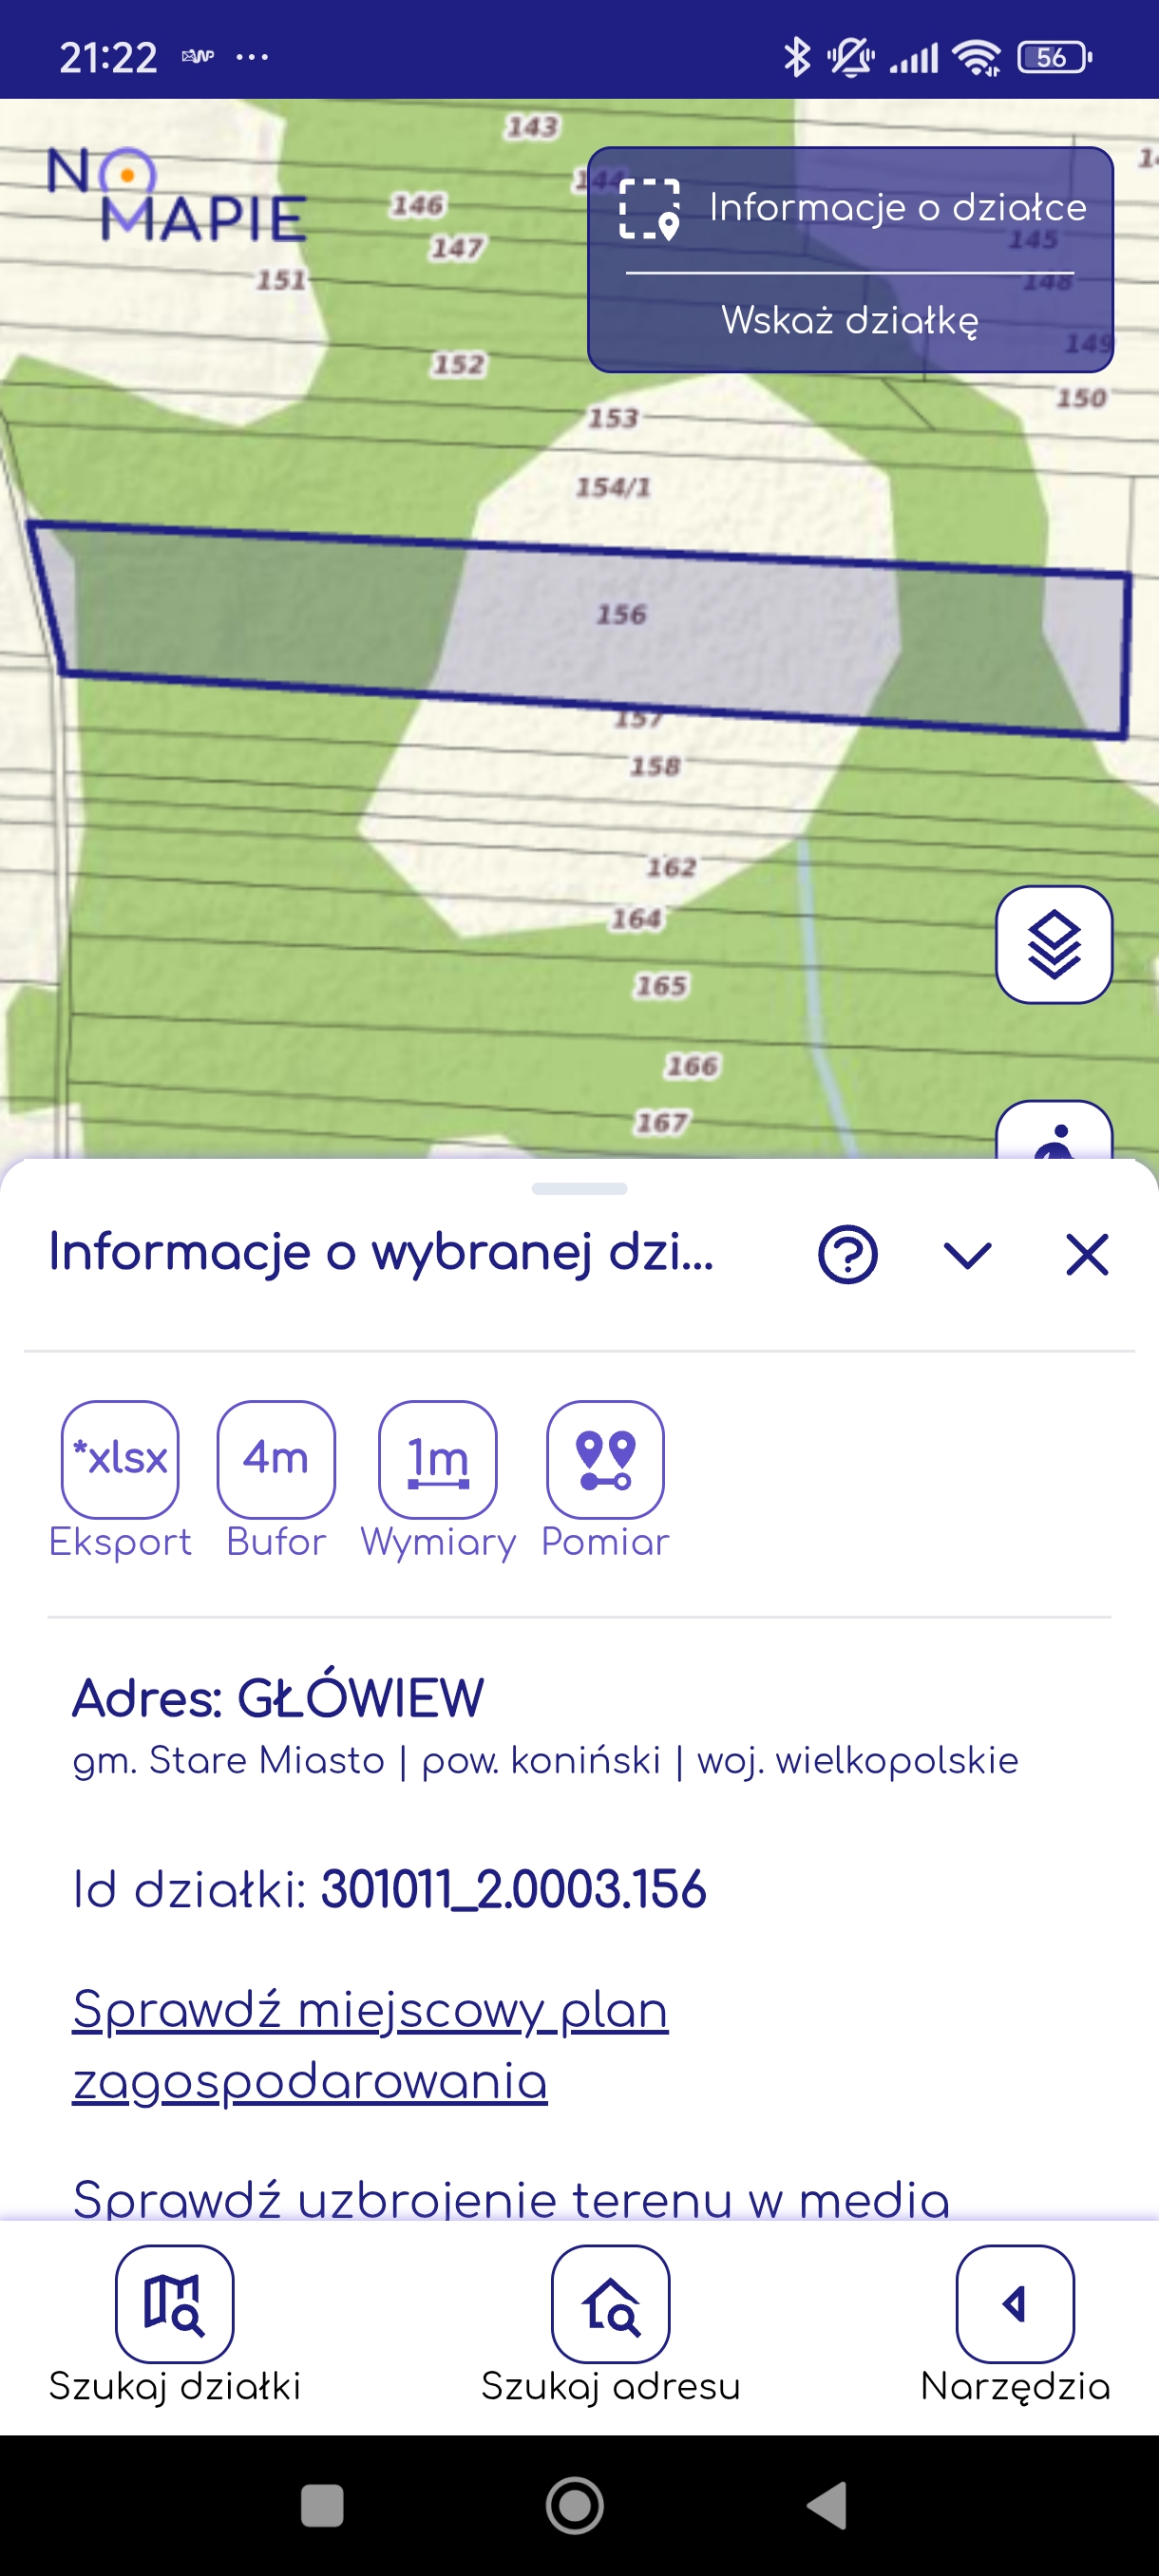Tap the Szukaj działki icon
This screenshot has height=2576, width=1159.
(x=174, y=2304)
